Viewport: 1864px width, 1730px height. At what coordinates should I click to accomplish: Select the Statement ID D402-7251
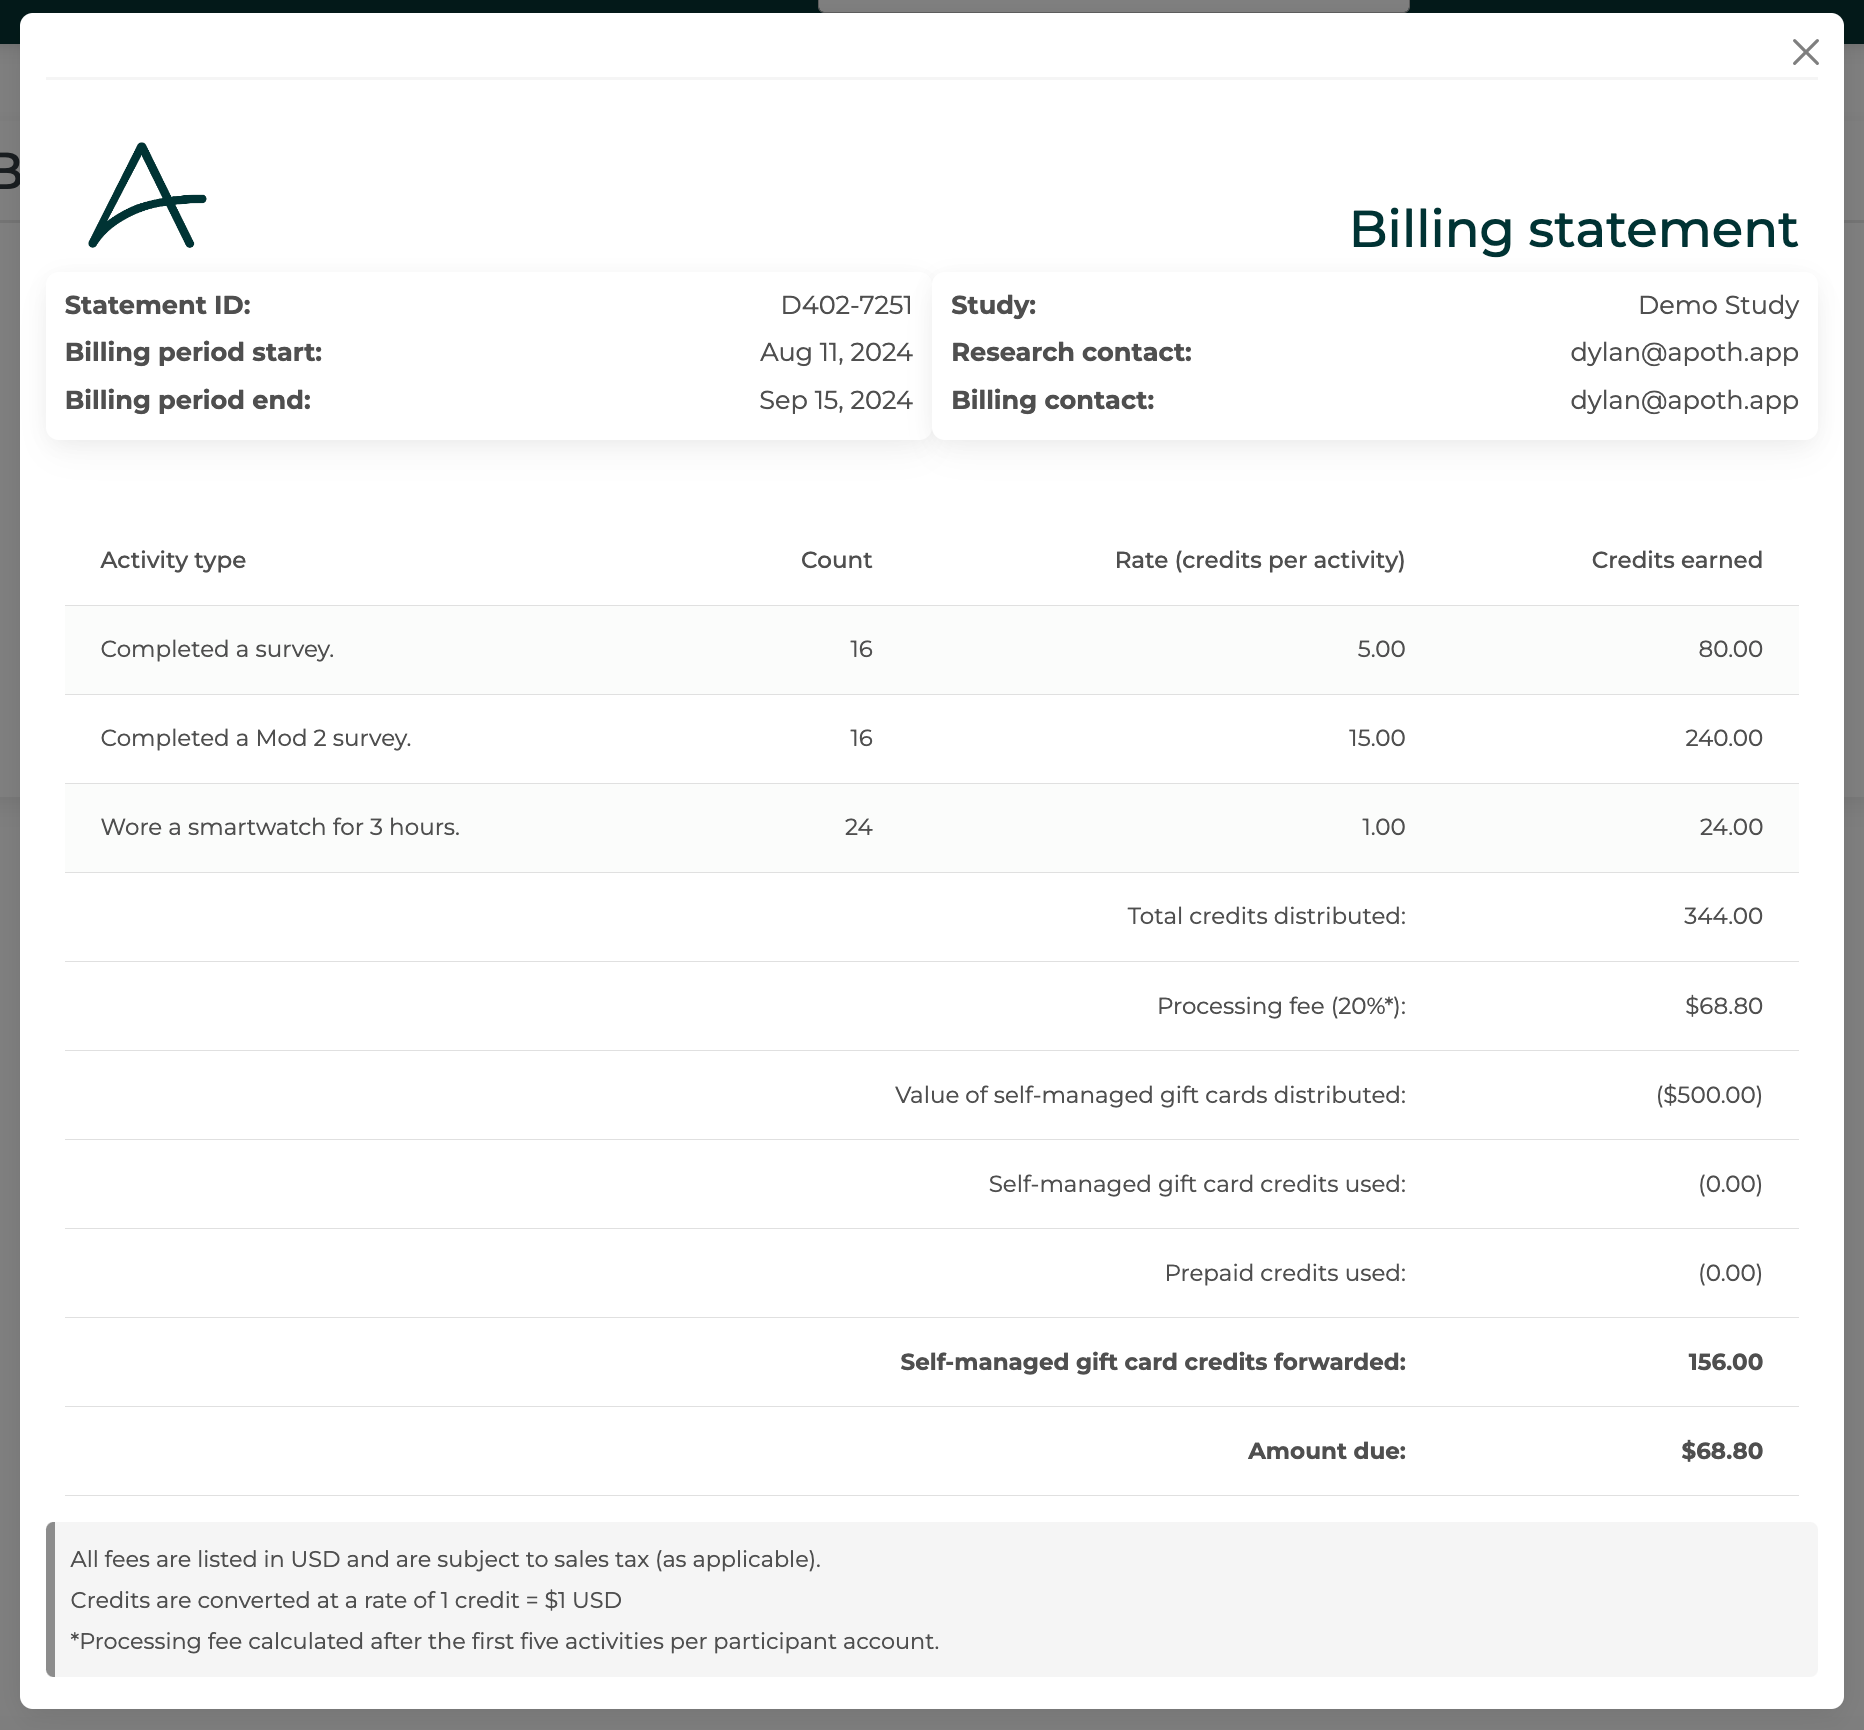pyautogui.click(x=847, y=304)
